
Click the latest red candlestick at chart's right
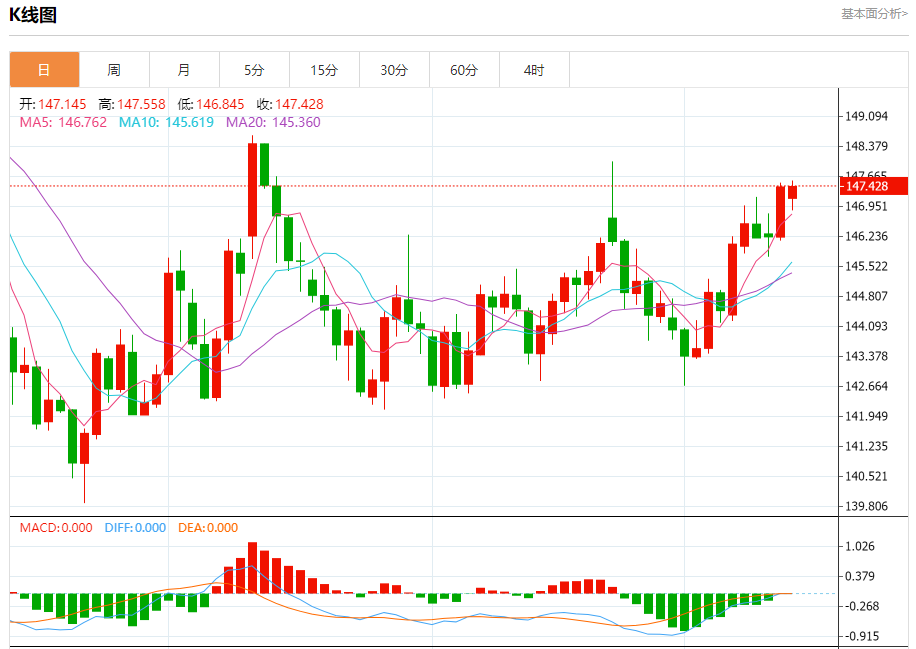[x=792, y=192]
